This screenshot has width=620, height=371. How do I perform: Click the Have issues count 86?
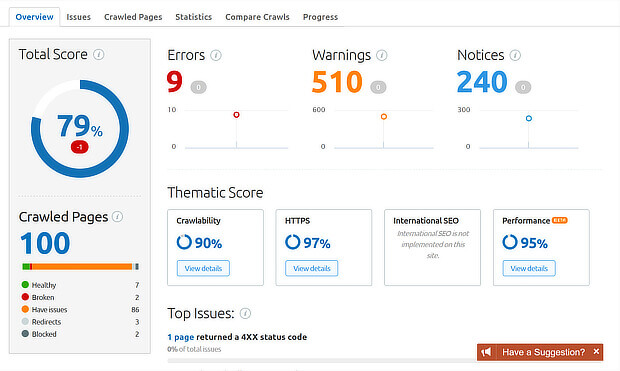coord(135,310)
